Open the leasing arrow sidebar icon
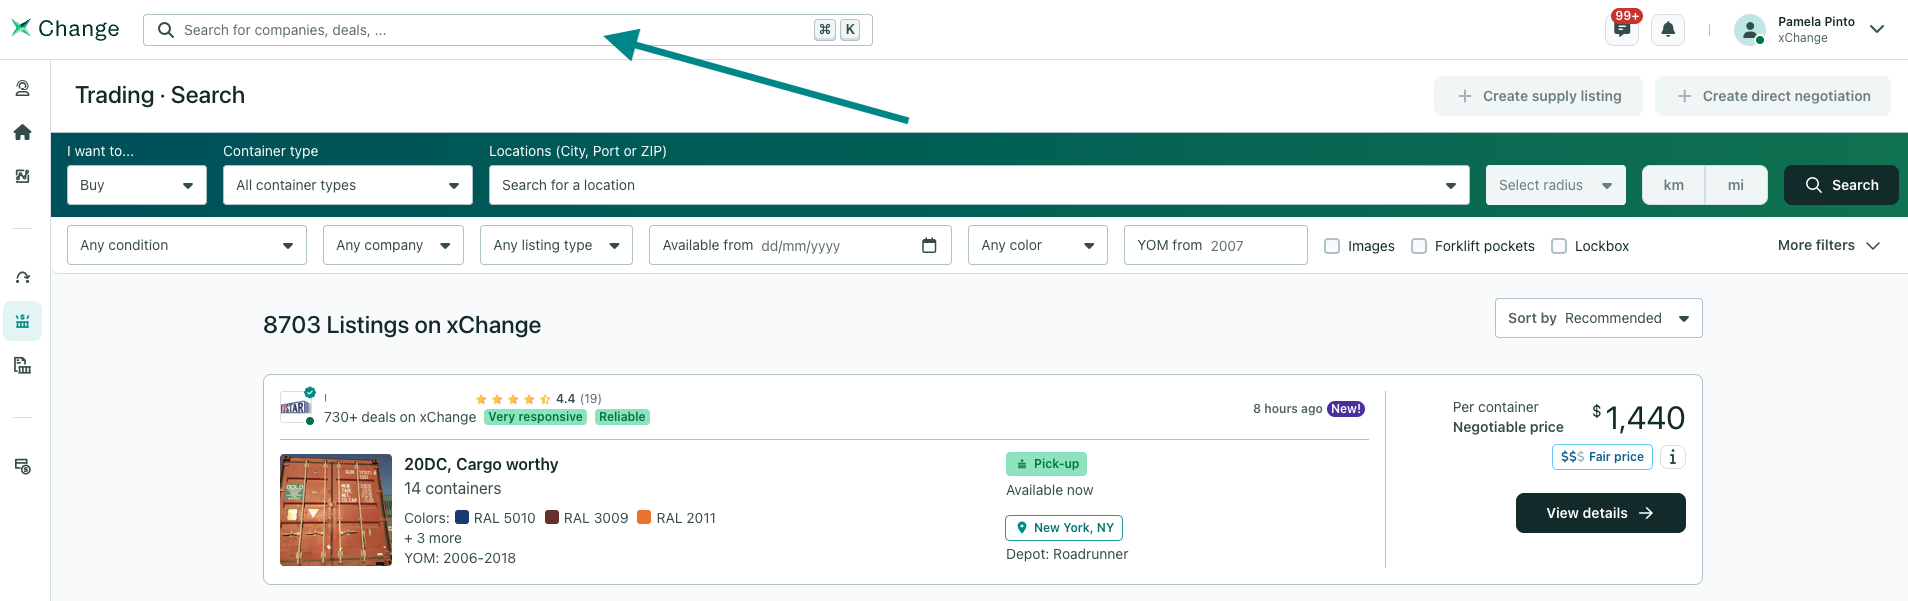The image size is (1908, 601). tap(22, 277)
